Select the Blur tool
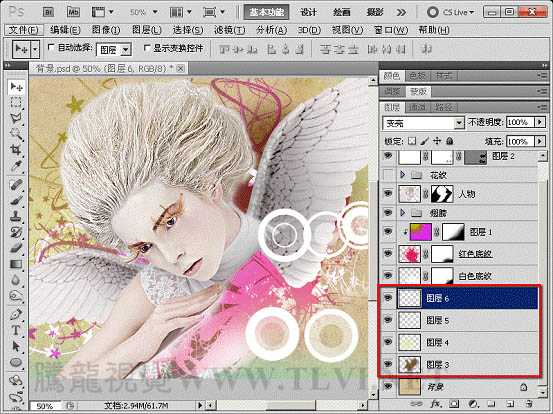Screen dimensions: 553x414 (16, 279)
